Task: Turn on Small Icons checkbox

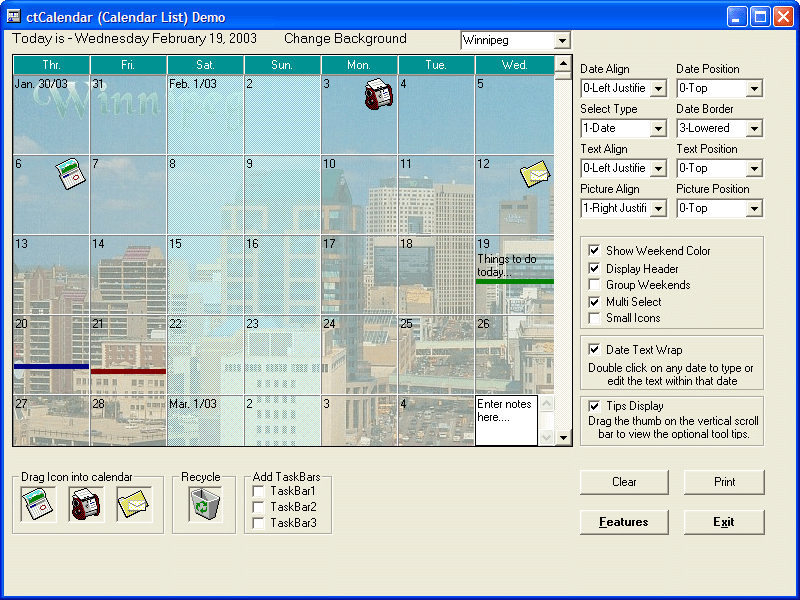Action: point(594,318)
